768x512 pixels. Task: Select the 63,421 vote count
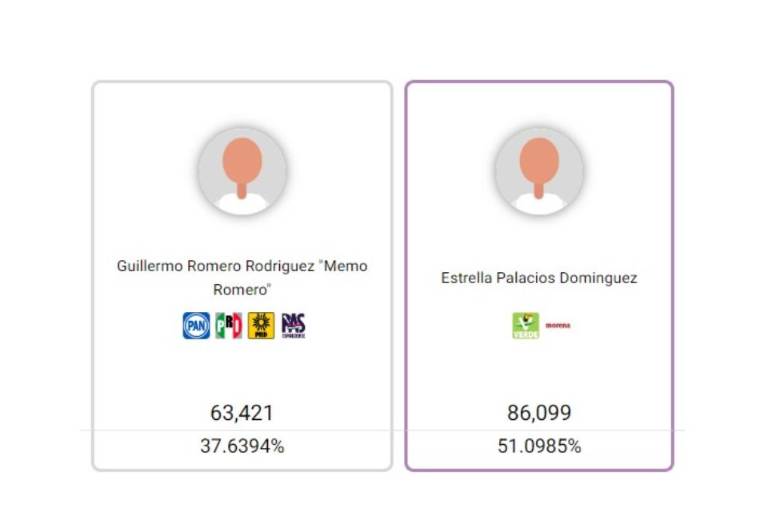(x=242, y=413)
